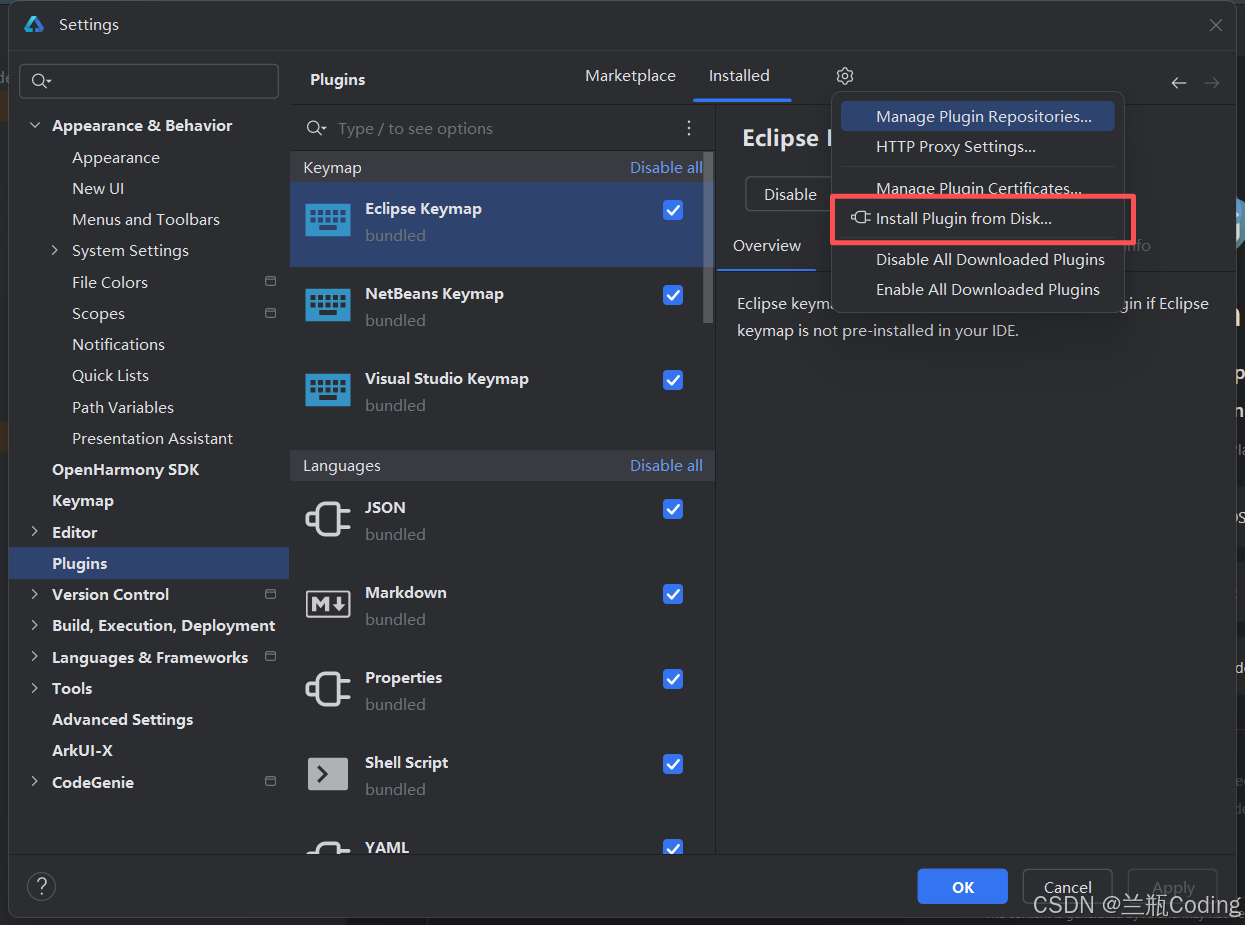1245x925 pixels.
Task: Click the Cancel button
Action: (1068, 887)
